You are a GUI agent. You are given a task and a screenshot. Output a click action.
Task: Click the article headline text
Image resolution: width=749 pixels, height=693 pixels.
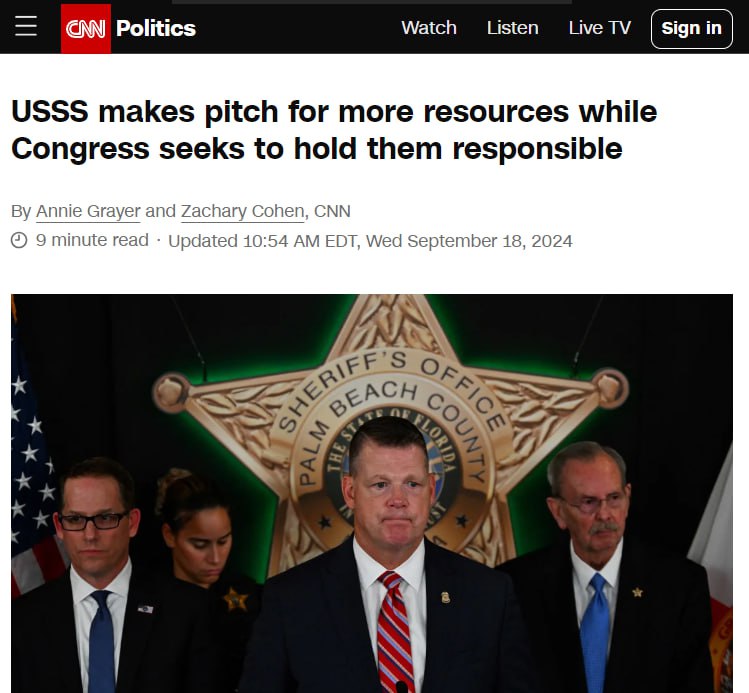coord(334,130)
